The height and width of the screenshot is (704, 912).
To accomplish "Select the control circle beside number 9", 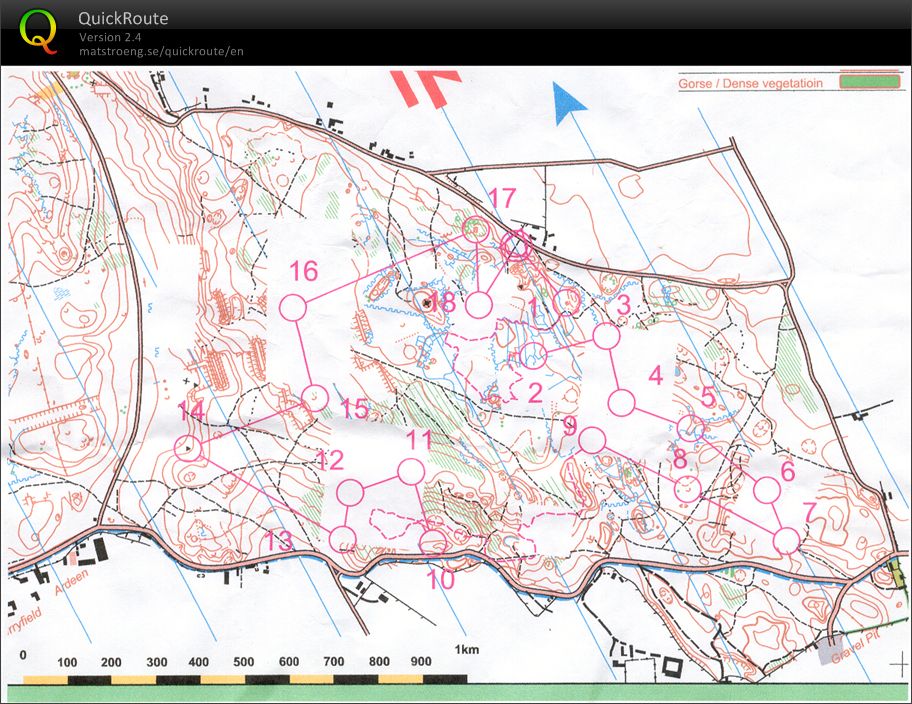I will point(592,440).
